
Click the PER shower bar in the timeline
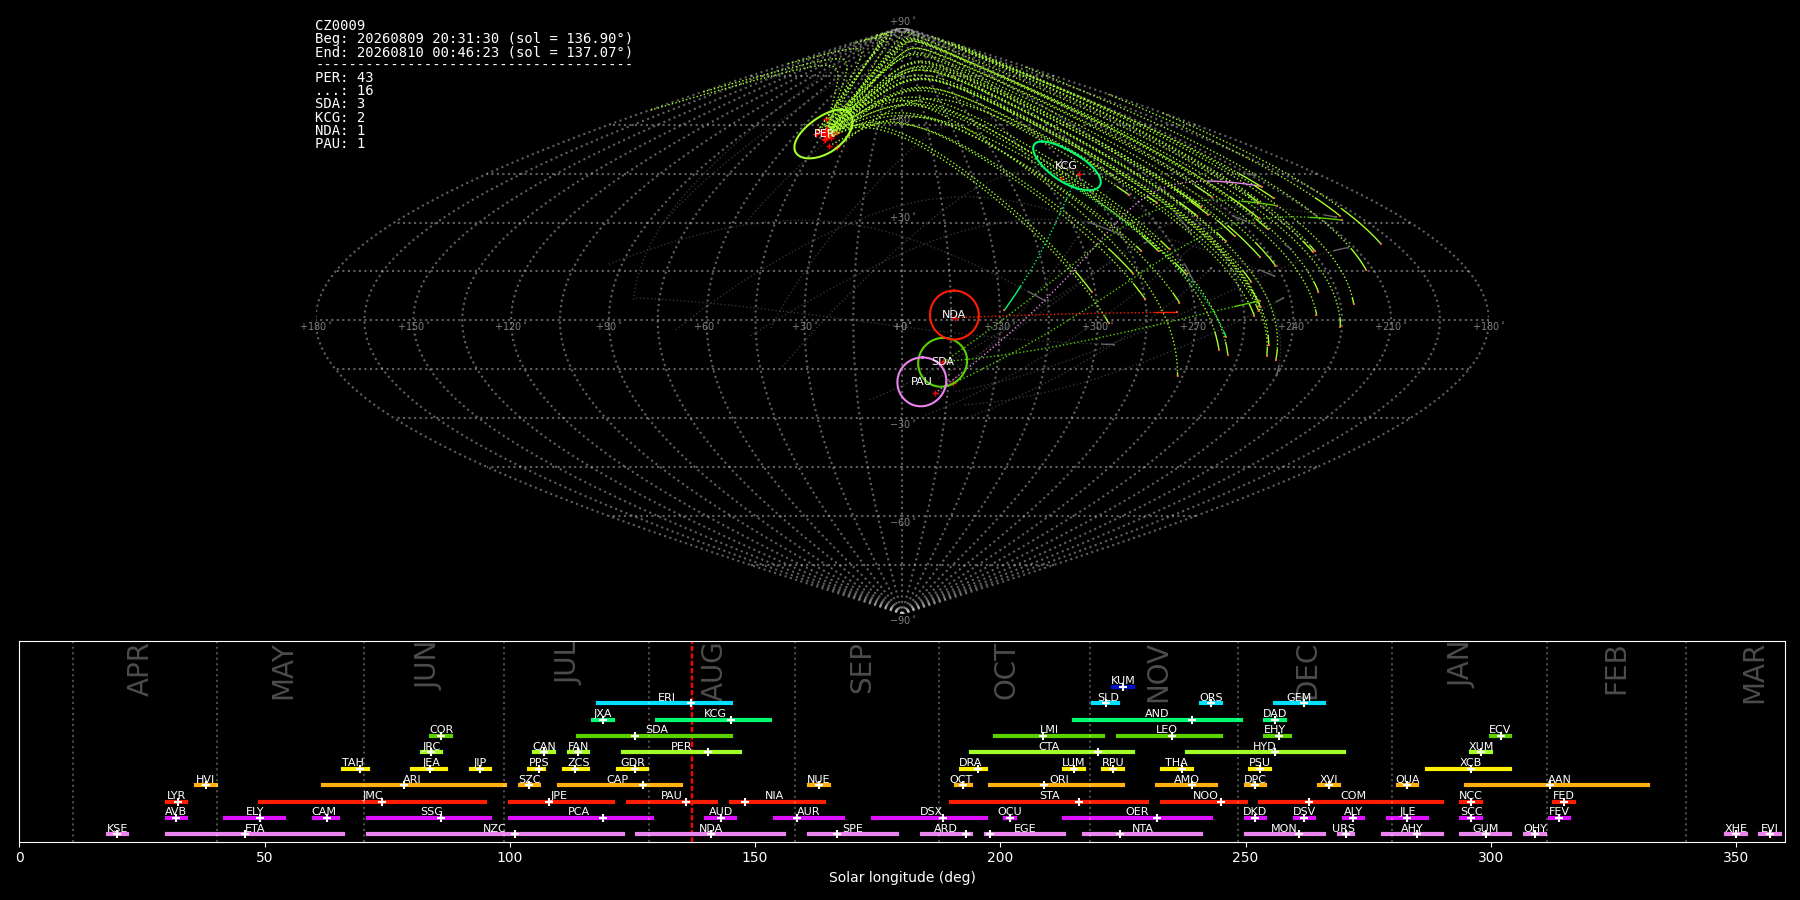681,752
